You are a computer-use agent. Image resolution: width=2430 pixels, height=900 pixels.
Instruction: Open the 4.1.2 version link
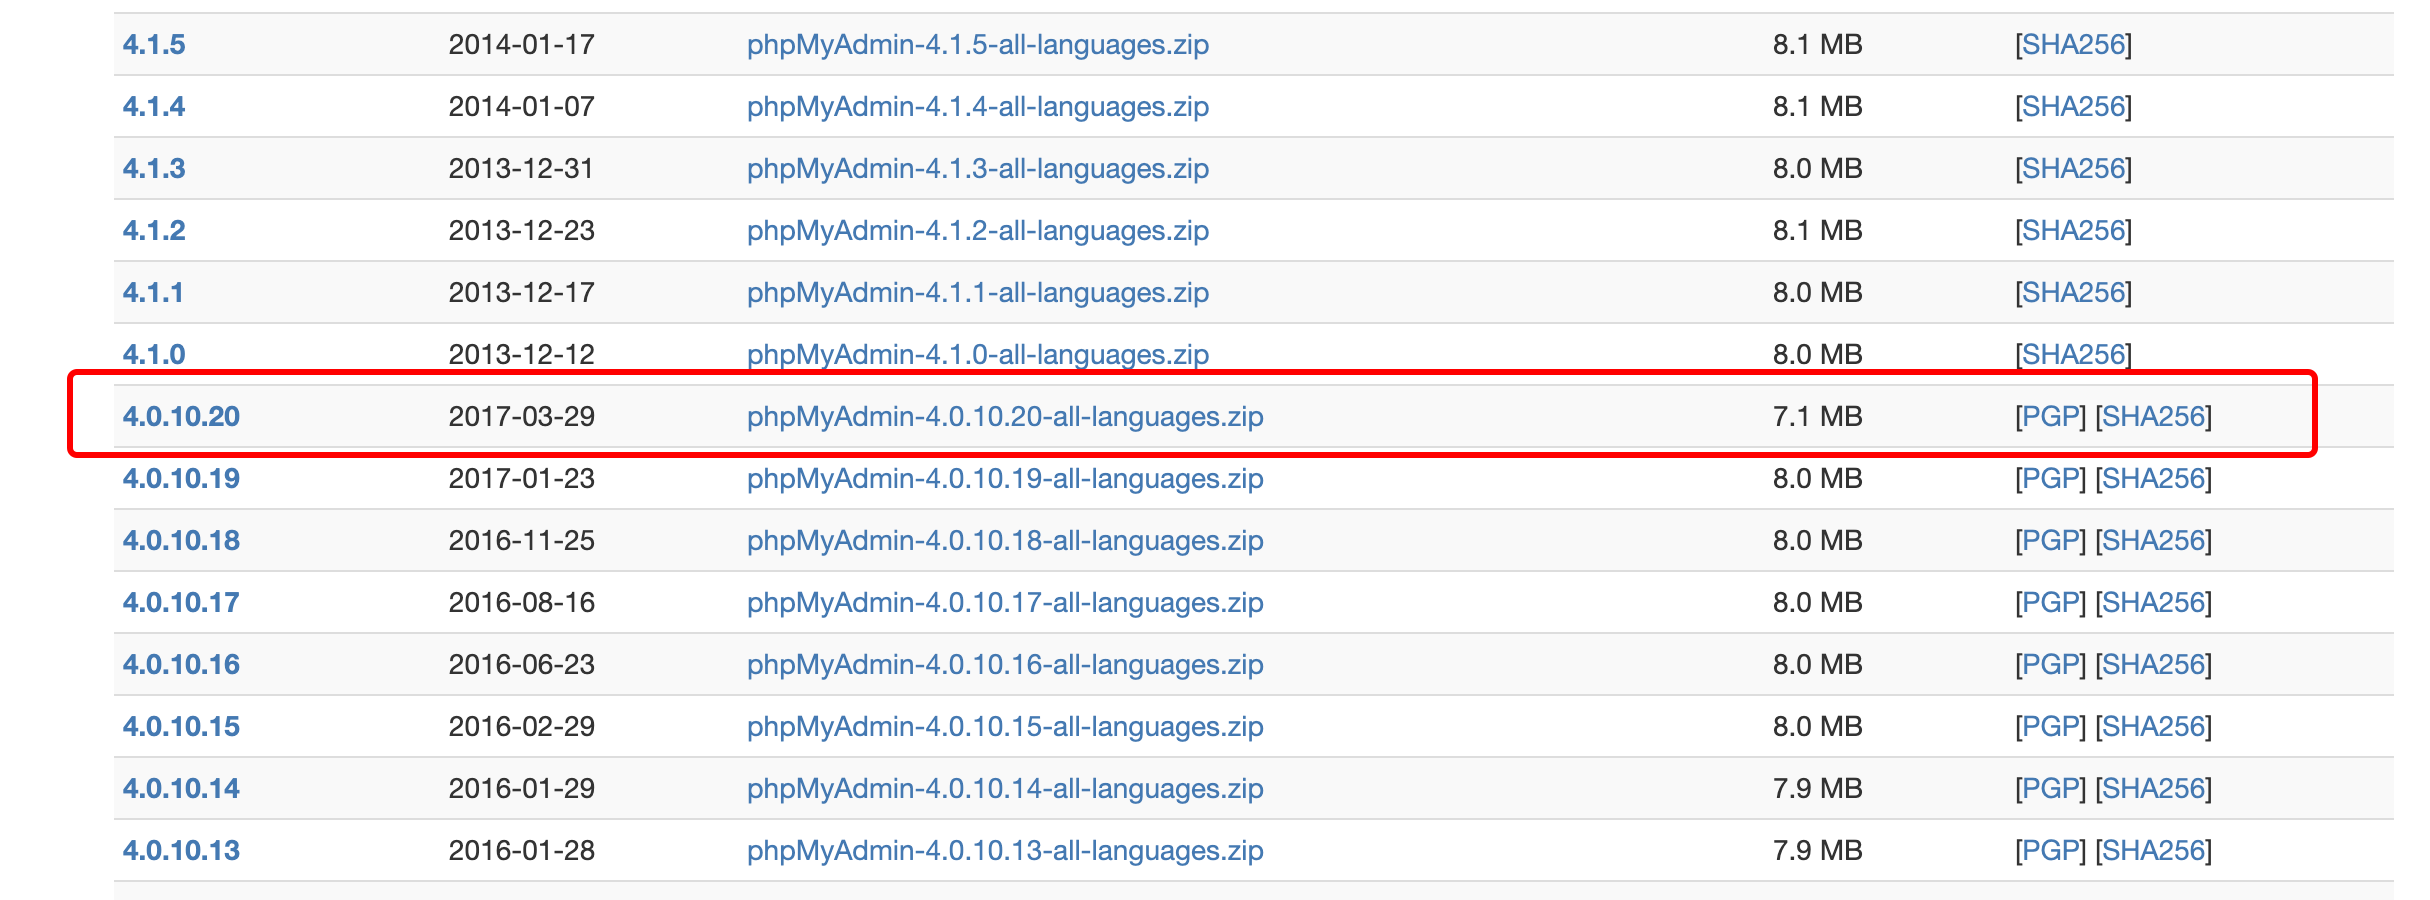pos(154,230)
